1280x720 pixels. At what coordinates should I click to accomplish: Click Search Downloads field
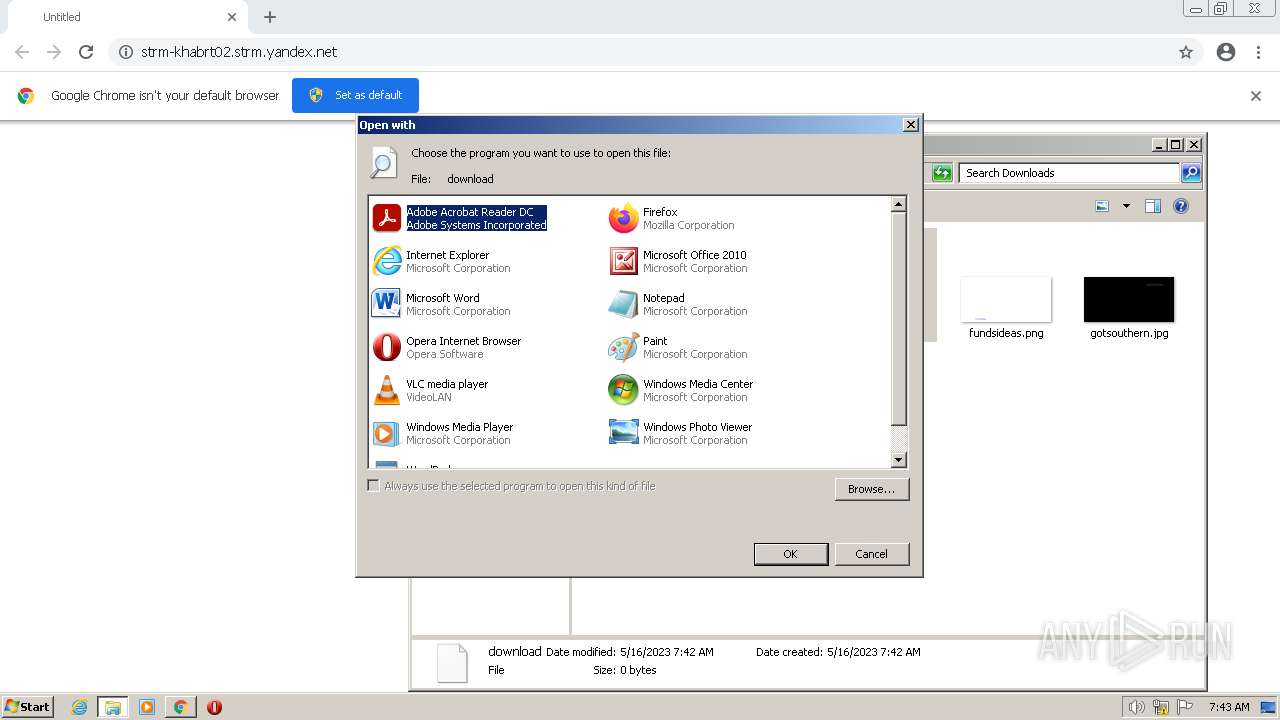tap(1068, 173)
